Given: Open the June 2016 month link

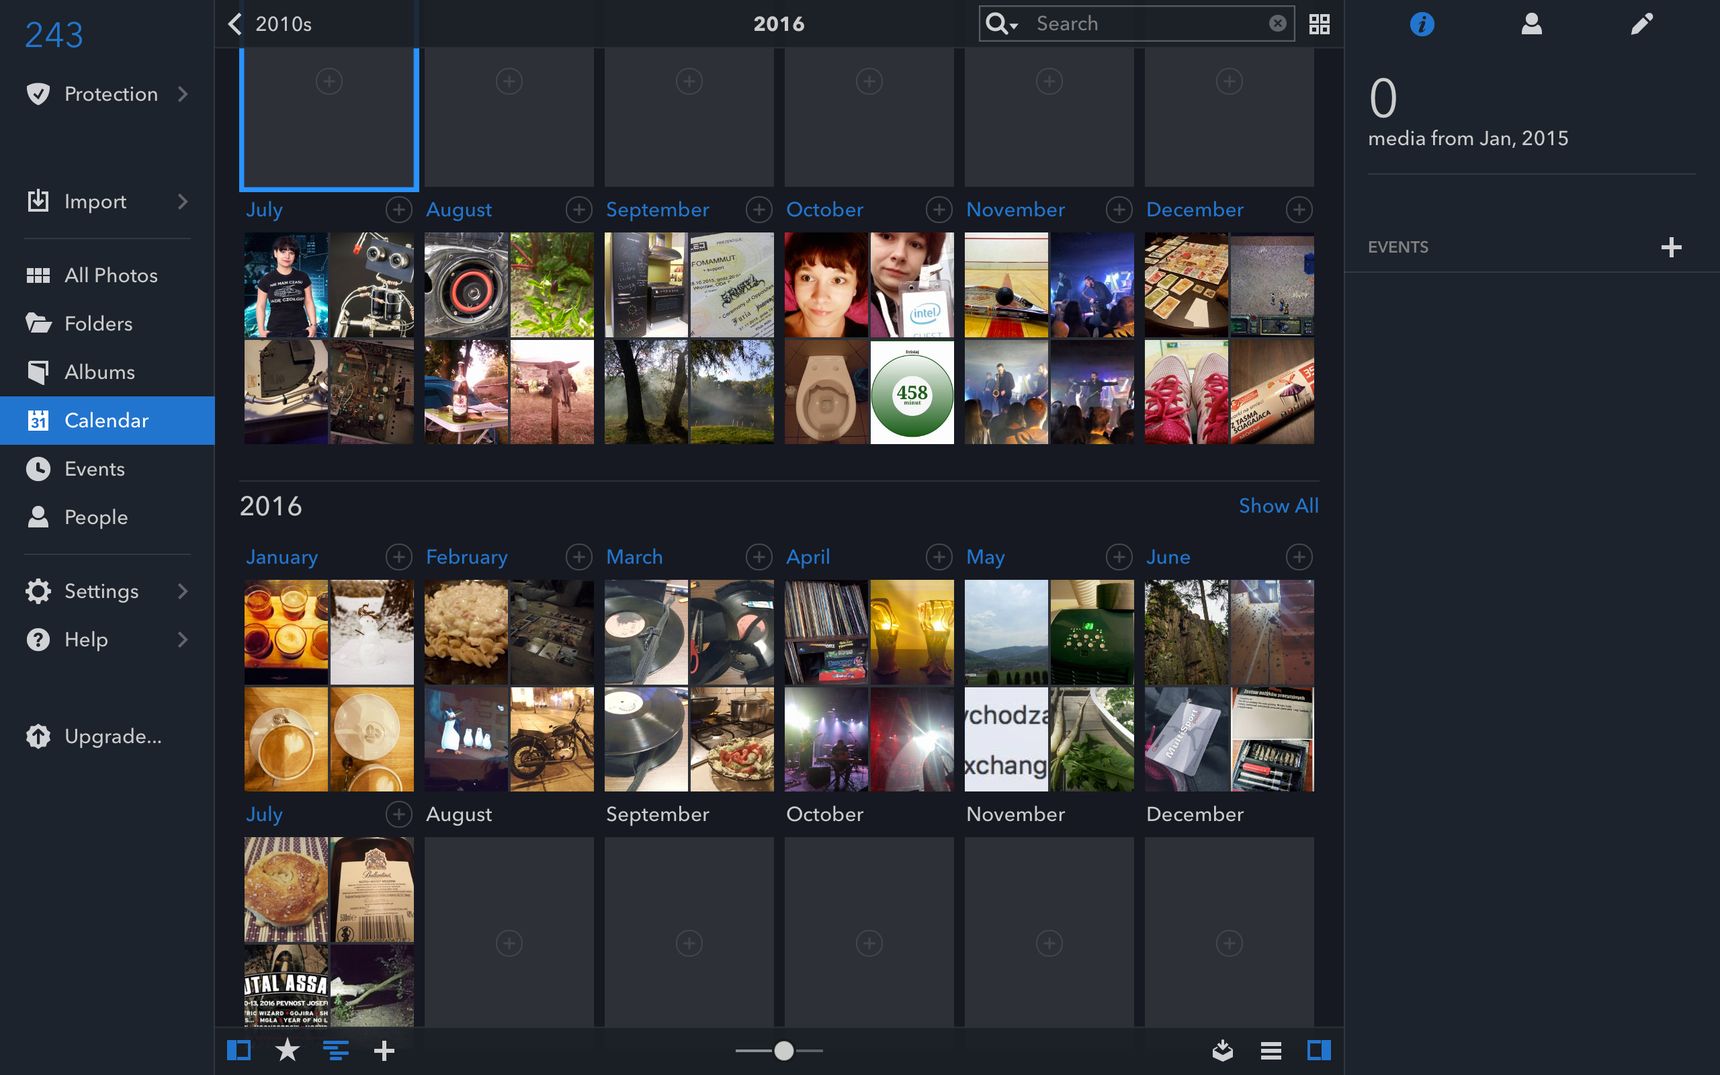Looking at the screenshot, I should point(1168,557).
